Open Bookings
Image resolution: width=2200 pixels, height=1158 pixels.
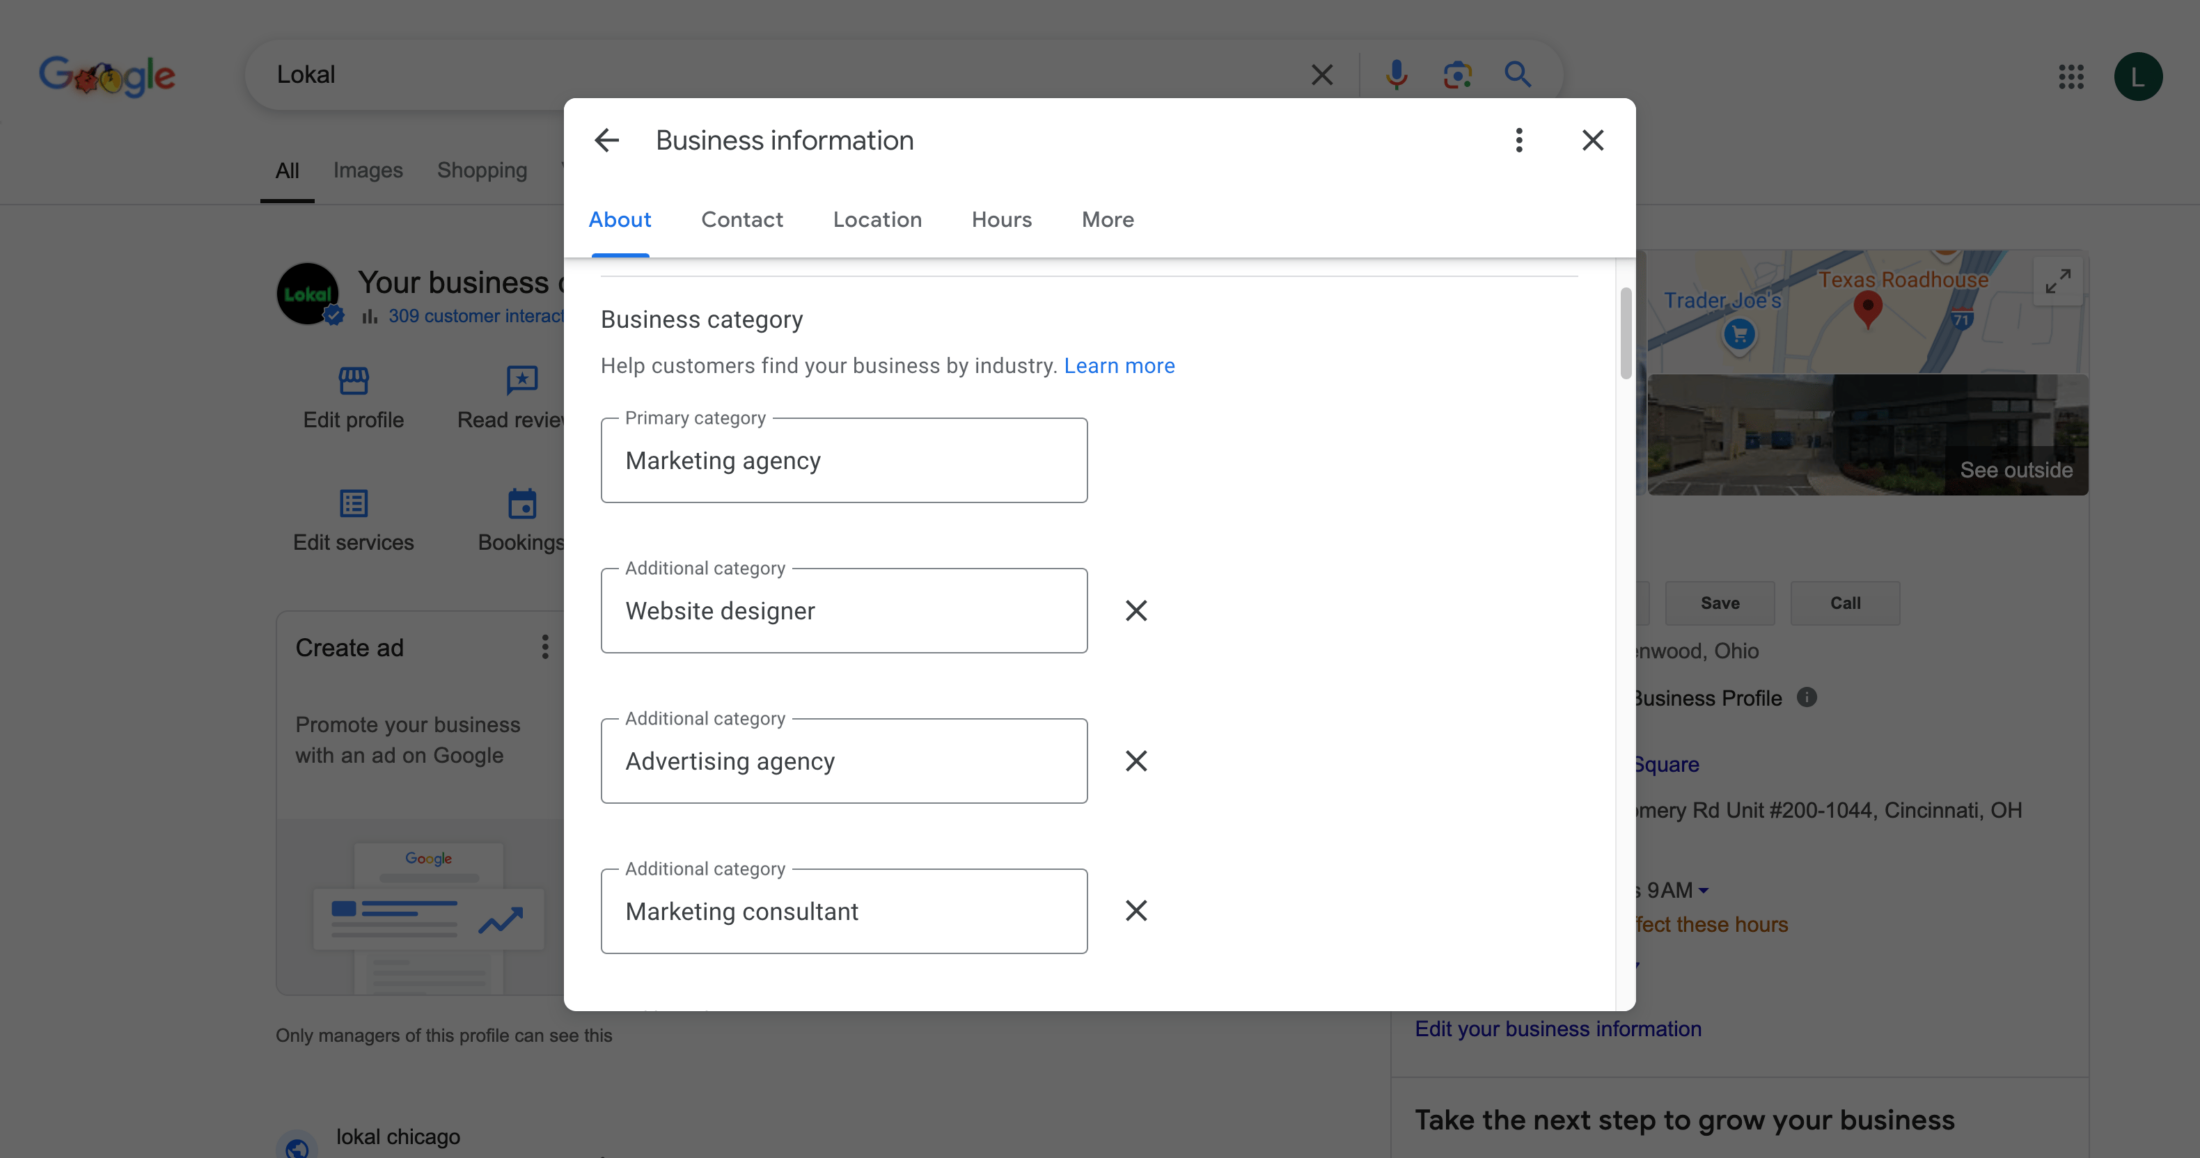(521, 520)
